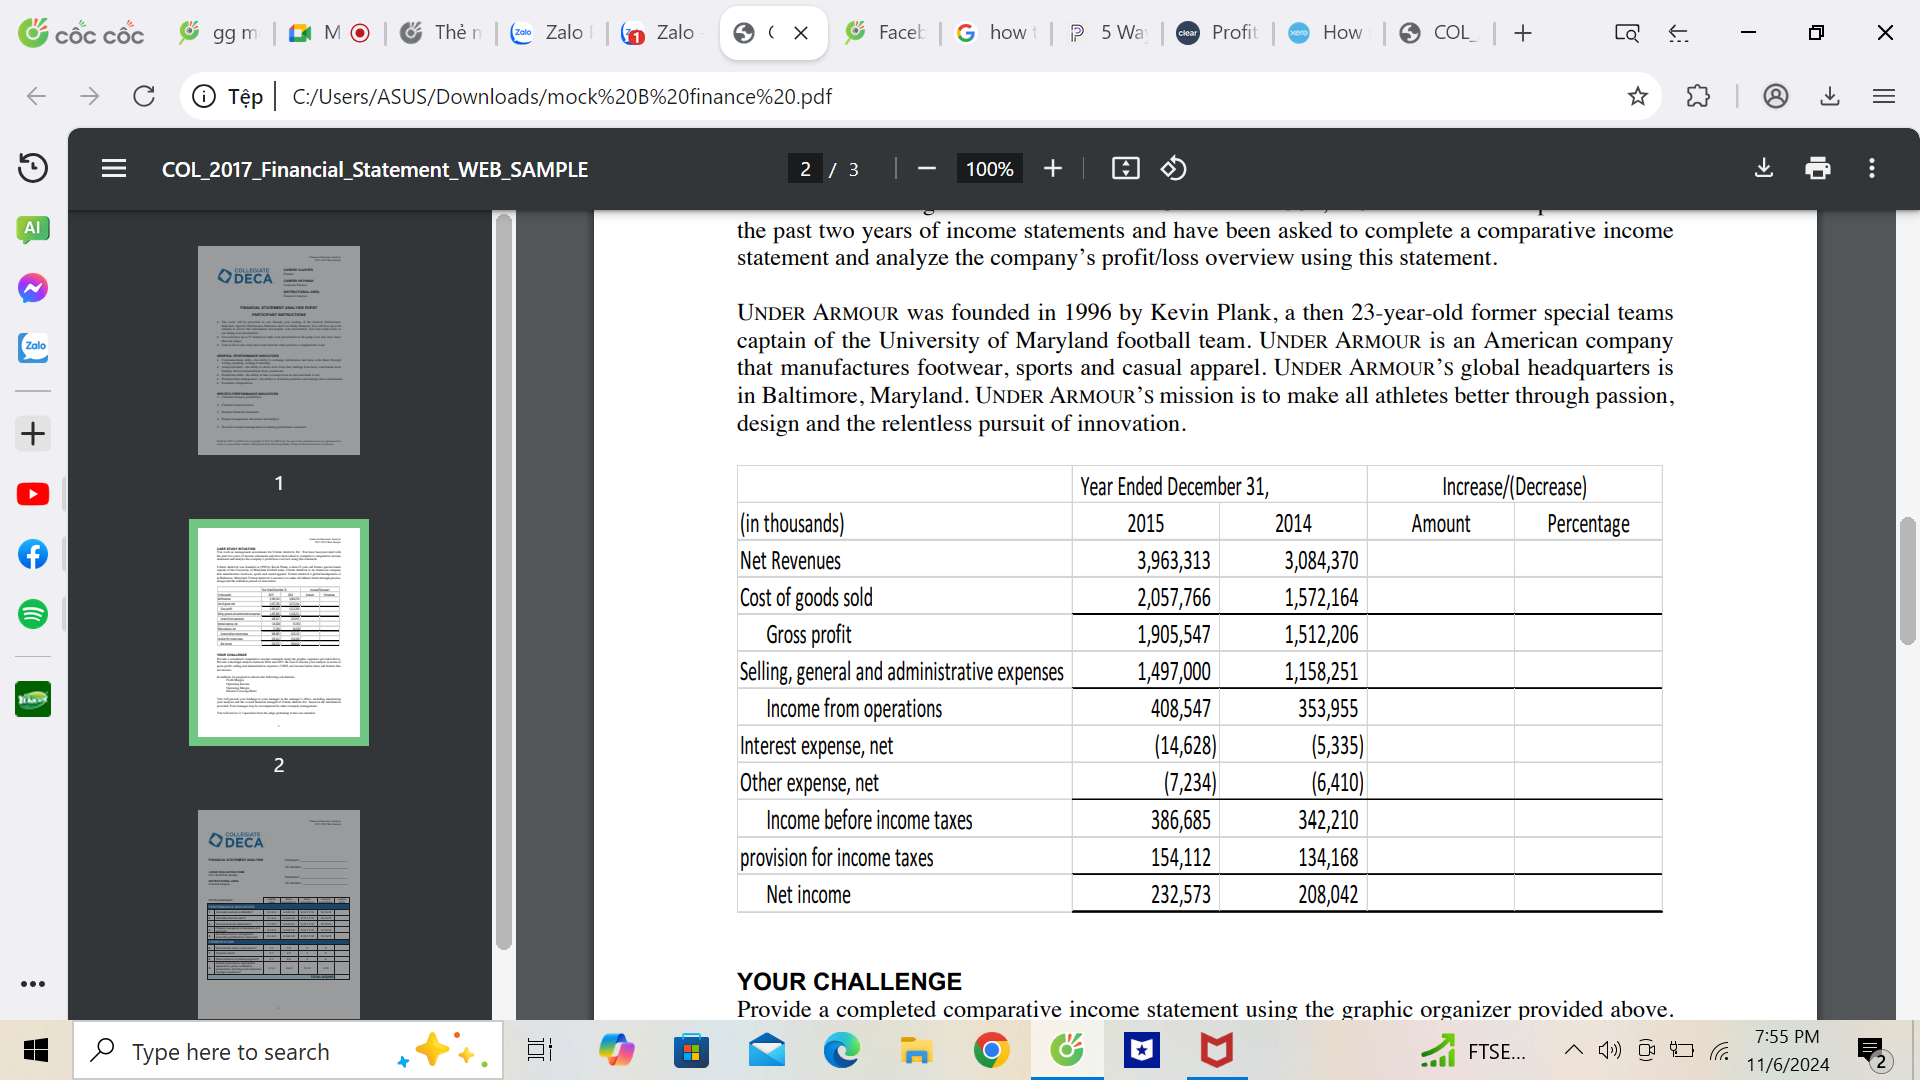Click the 100% zoom level field
The width and height of the screenshot is (1920, 1080).
[989, 169]
